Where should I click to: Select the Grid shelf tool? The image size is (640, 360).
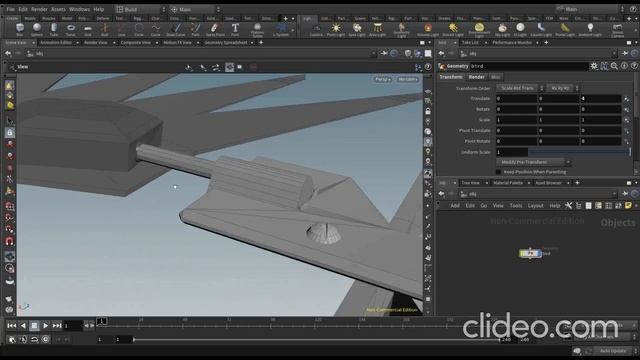88,29
